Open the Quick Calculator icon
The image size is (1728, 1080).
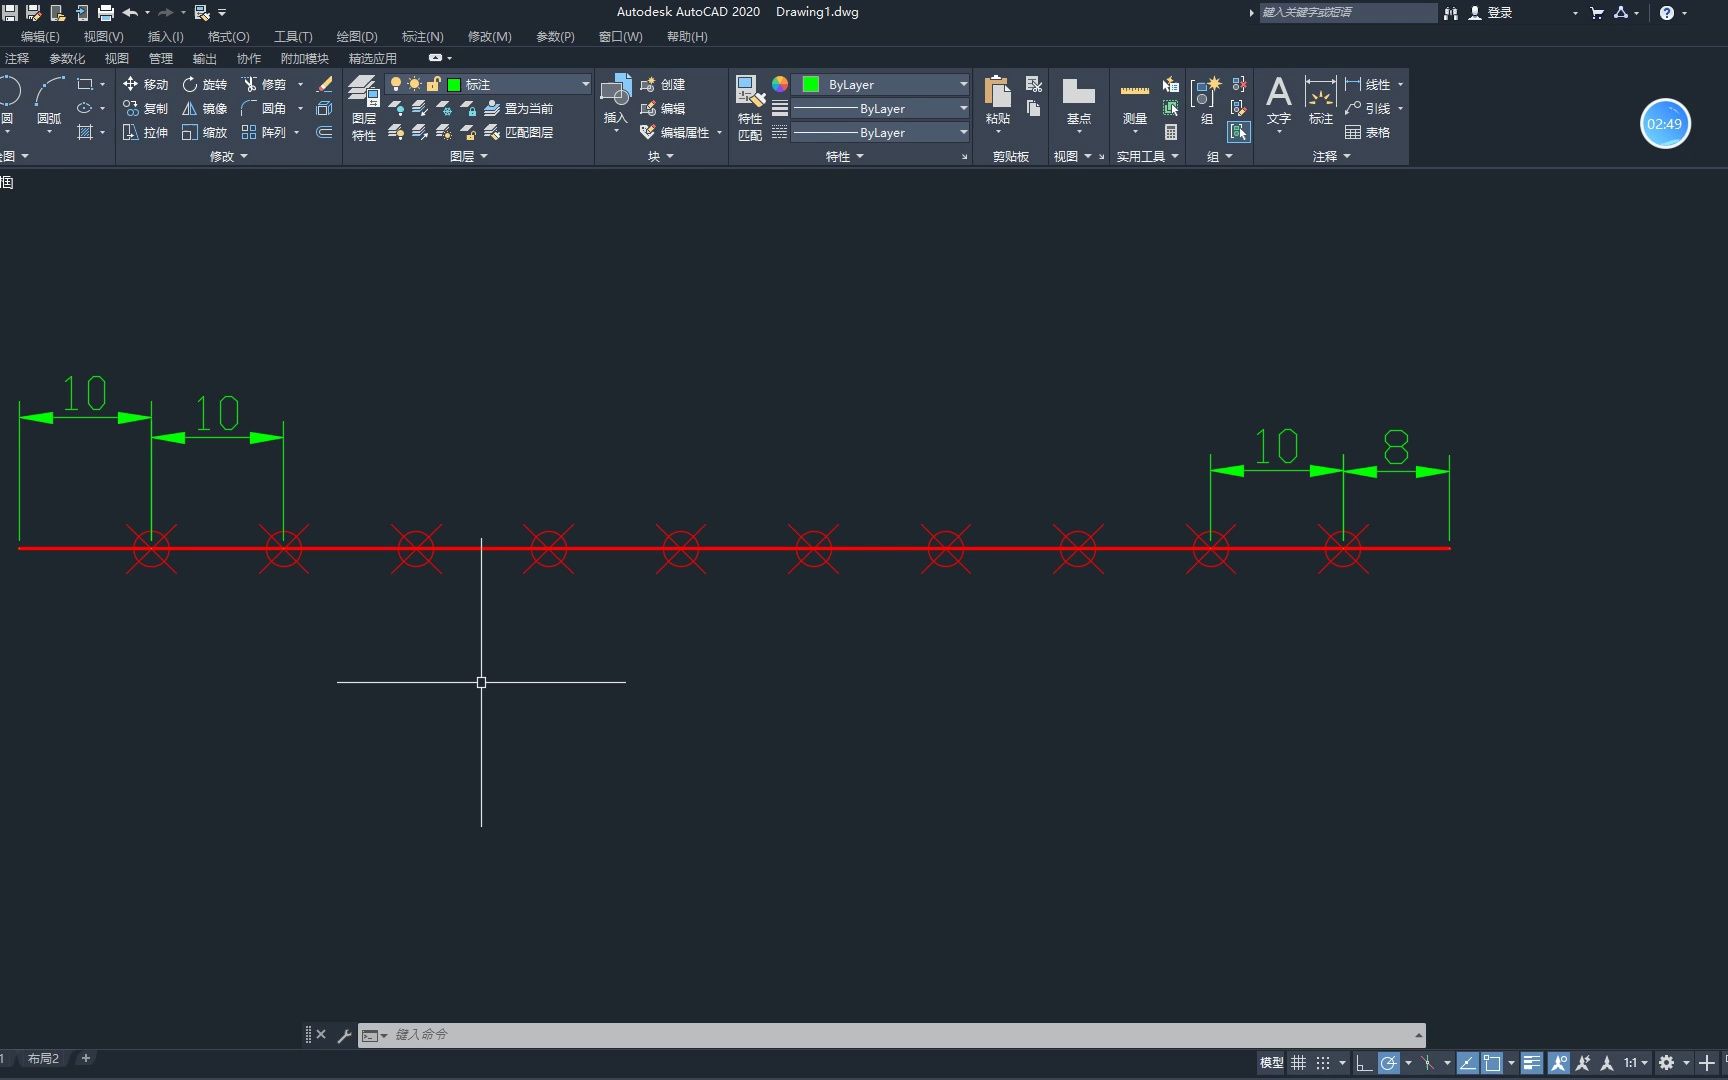(1170, 132)
